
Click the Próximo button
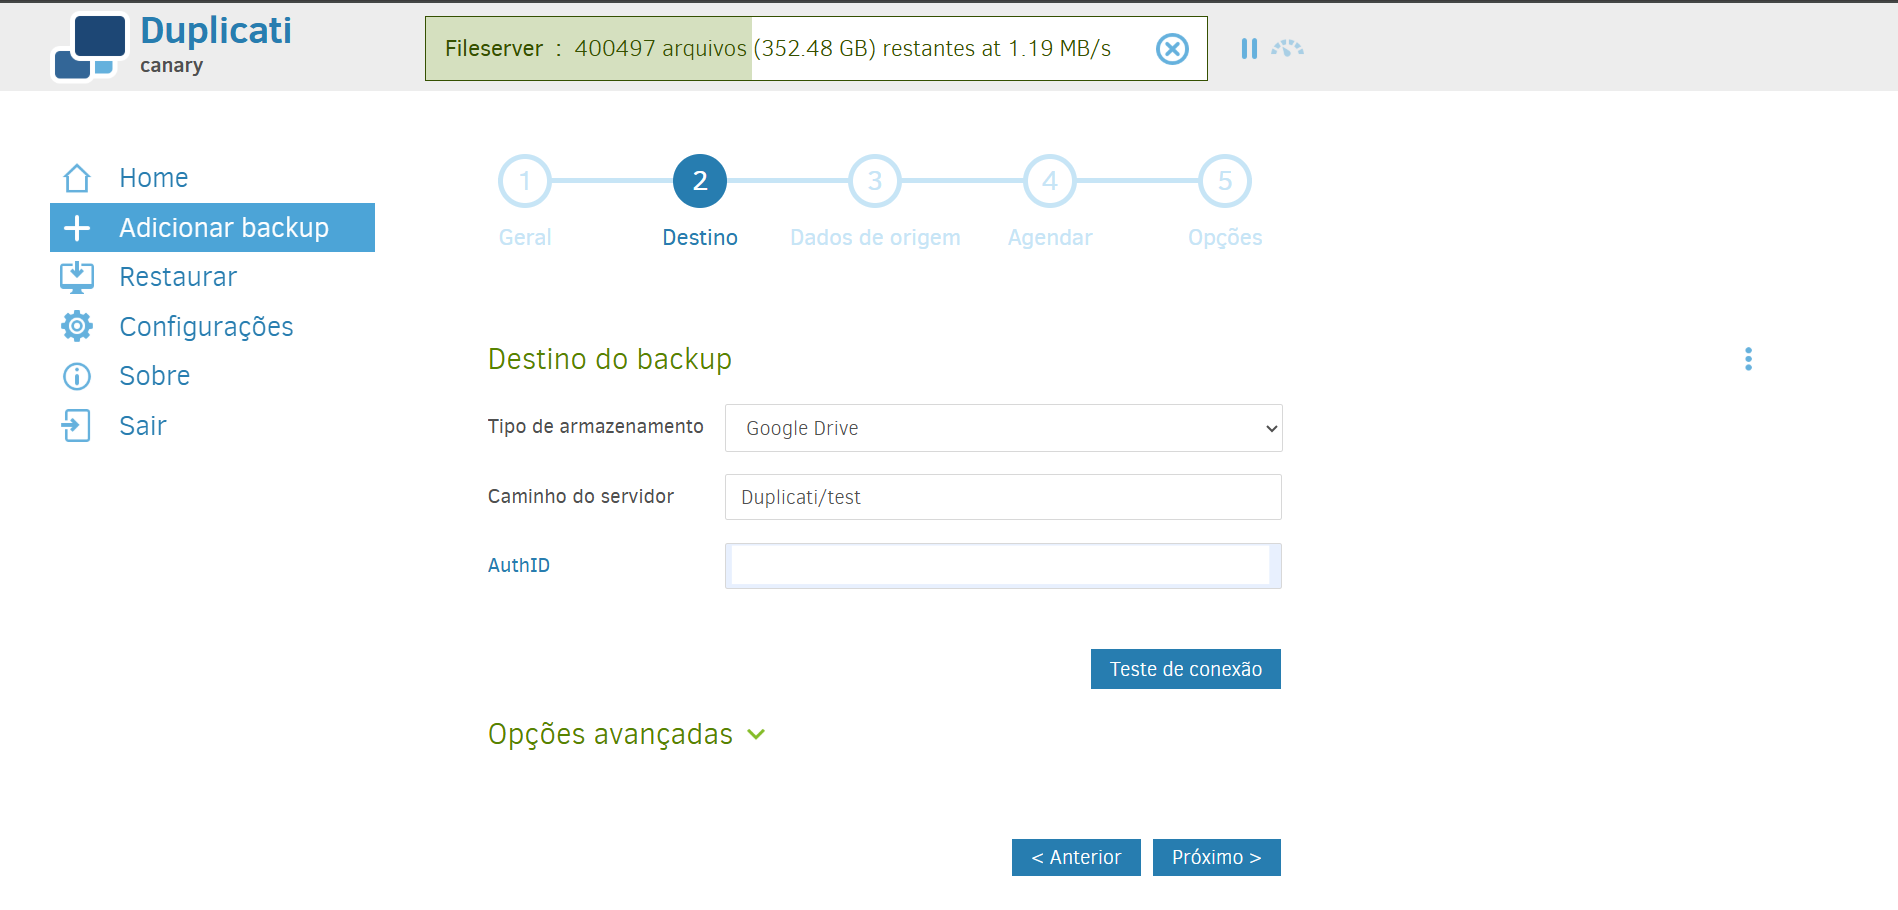[x=1216, y=858]
